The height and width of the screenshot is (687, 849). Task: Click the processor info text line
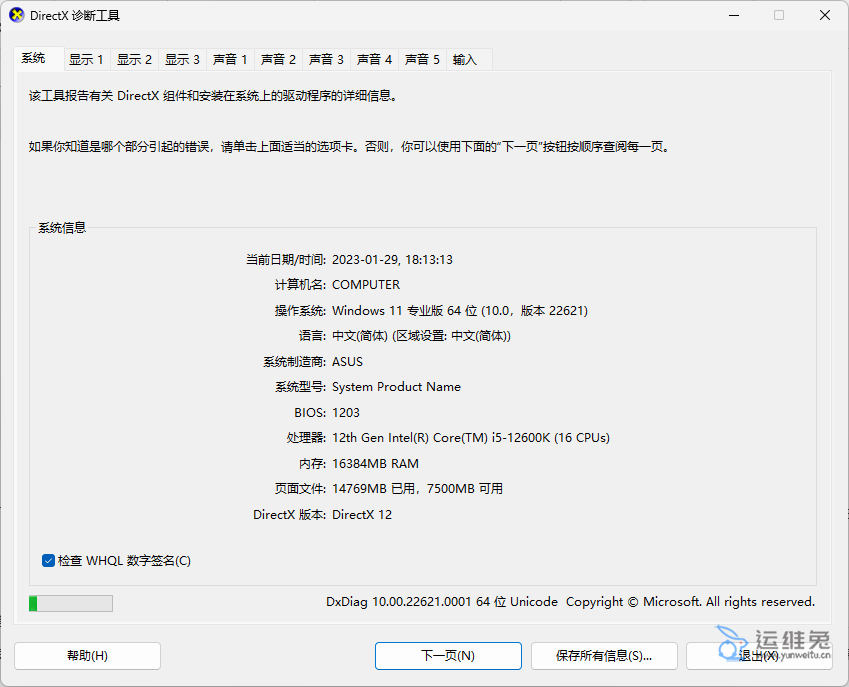(470, 438)
